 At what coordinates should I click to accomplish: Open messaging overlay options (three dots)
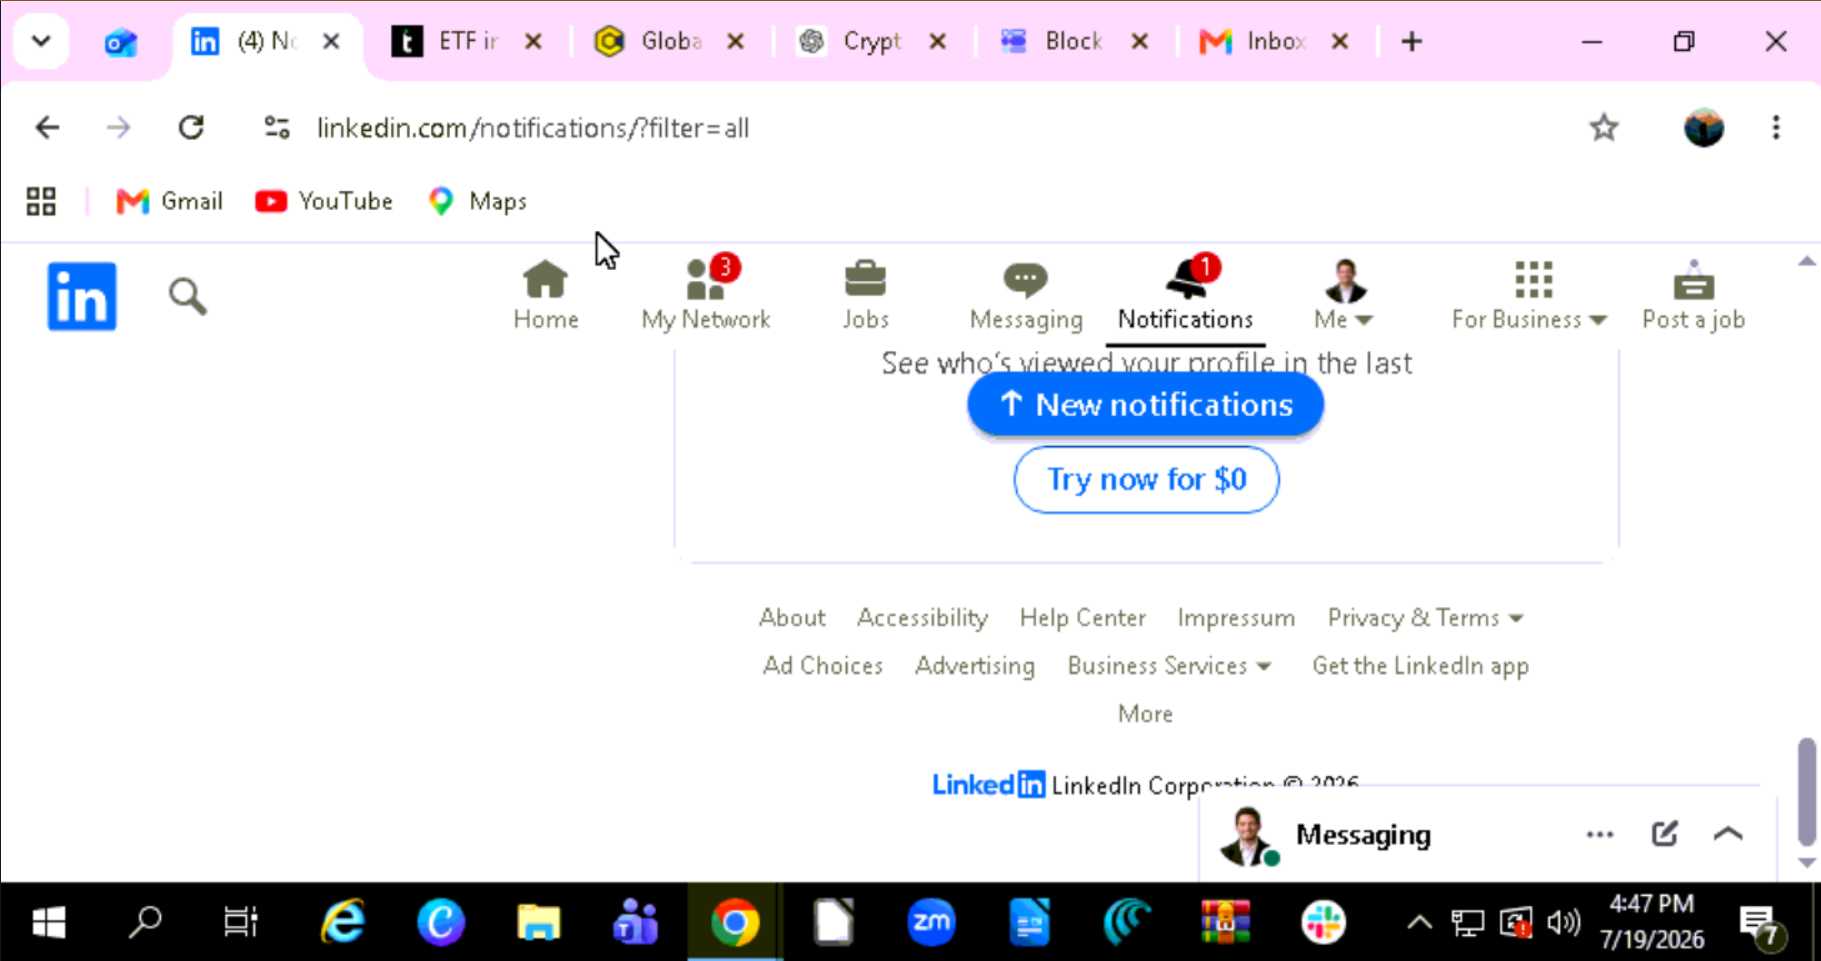1600,835
